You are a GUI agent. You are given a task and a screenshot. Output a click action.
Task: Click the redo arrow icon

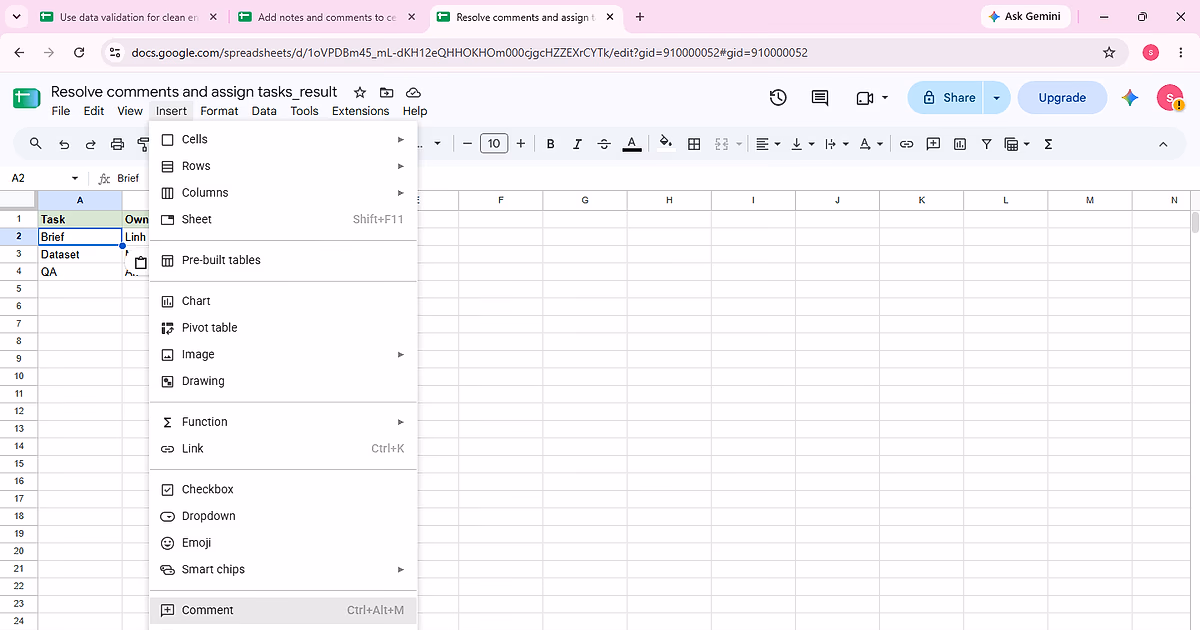click(90, 144)
